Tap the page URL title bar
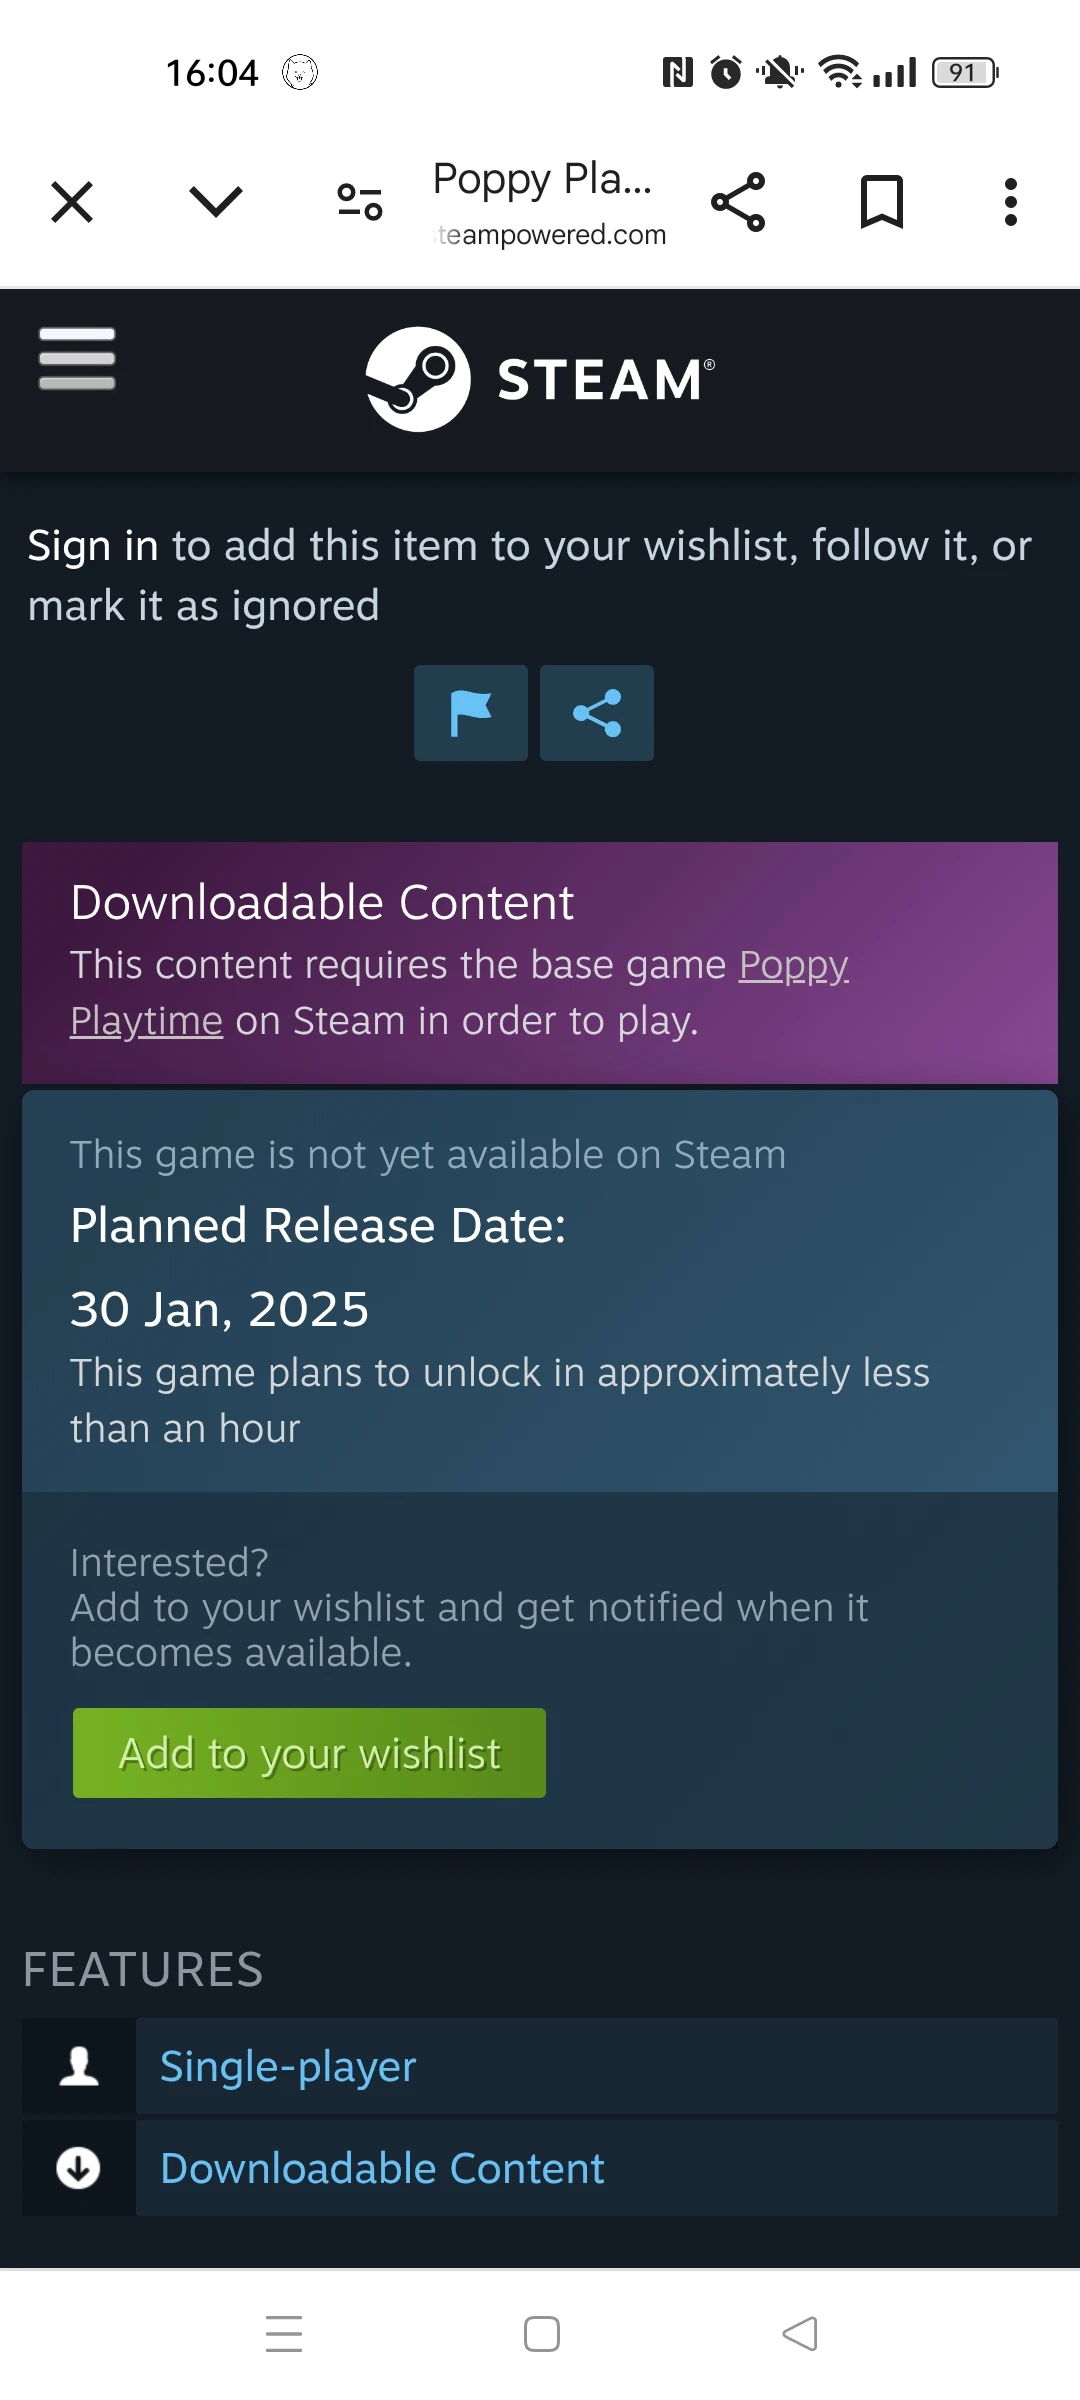The image size is (1080, 2400). tap(548, 202)
